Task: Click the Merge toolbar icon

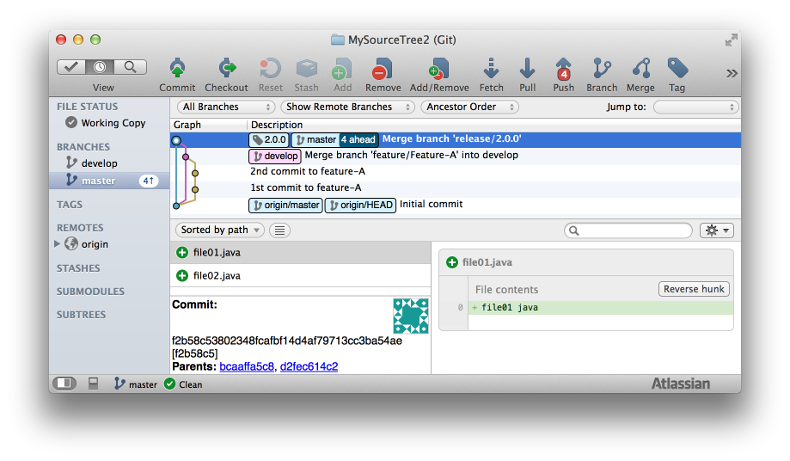Action: tap(641, 68)
